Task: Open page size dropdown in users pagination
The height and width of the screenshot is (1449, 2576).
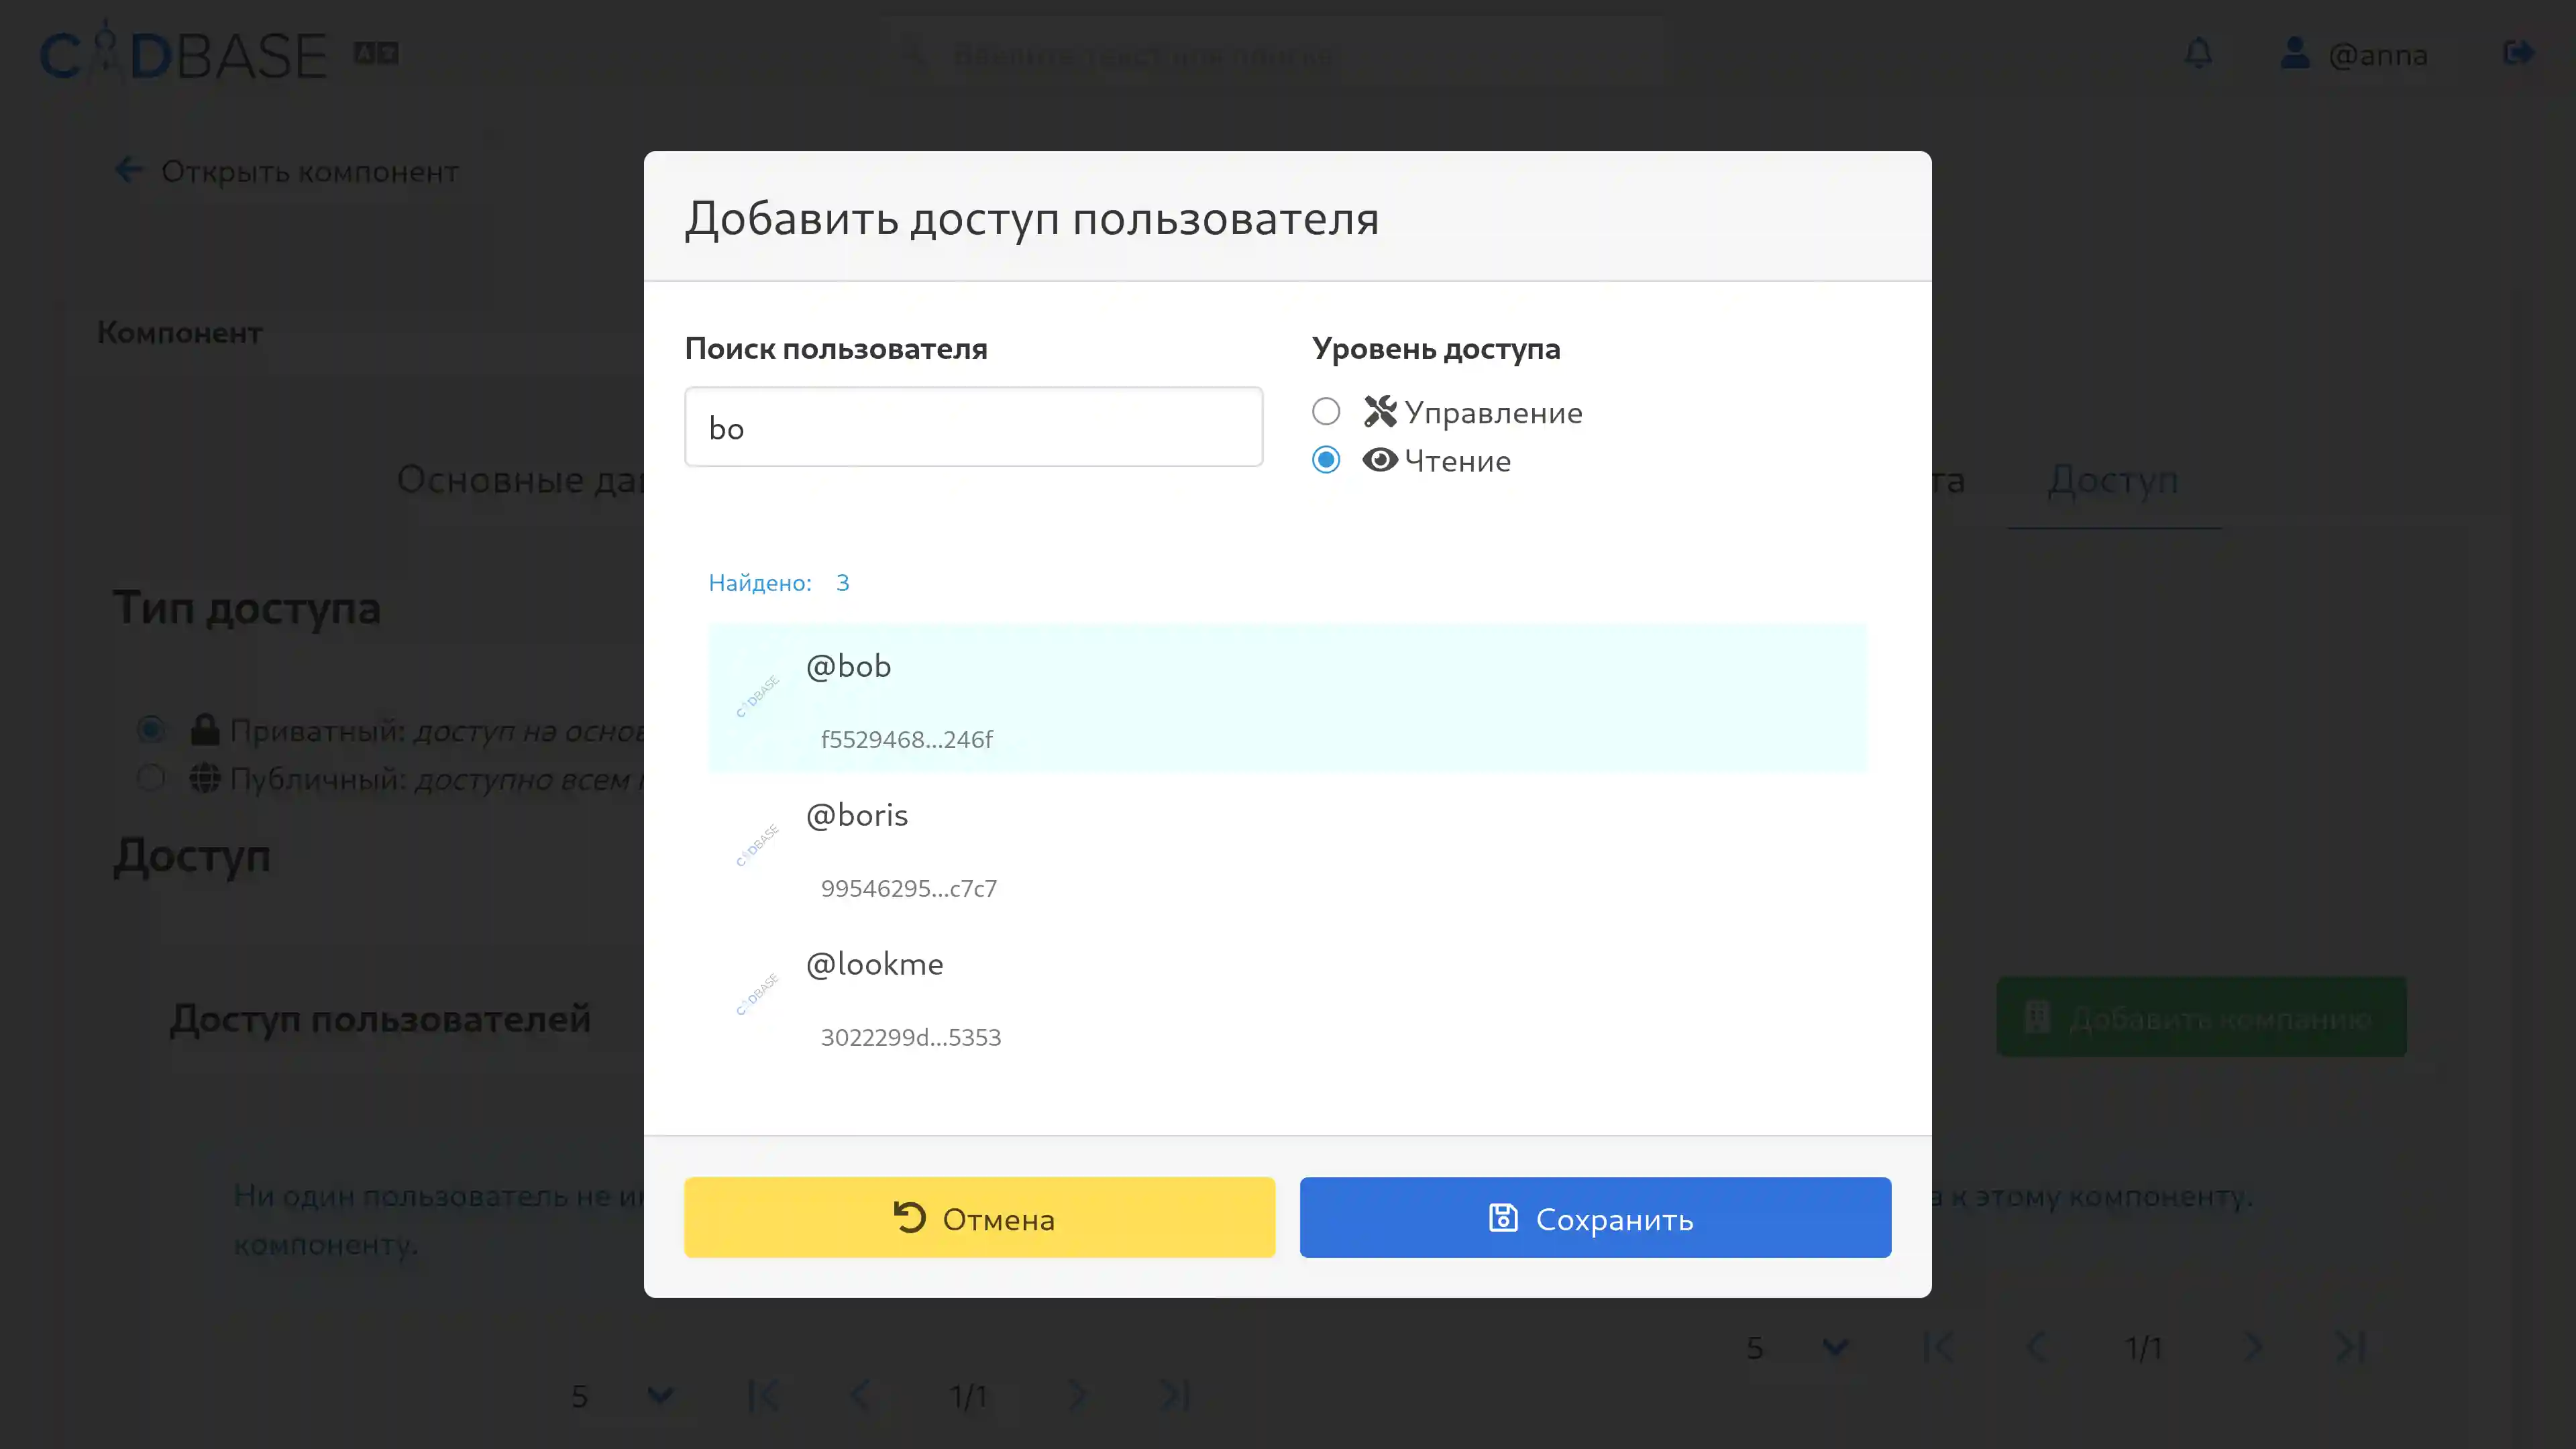Action: (x=624, y=1395)
